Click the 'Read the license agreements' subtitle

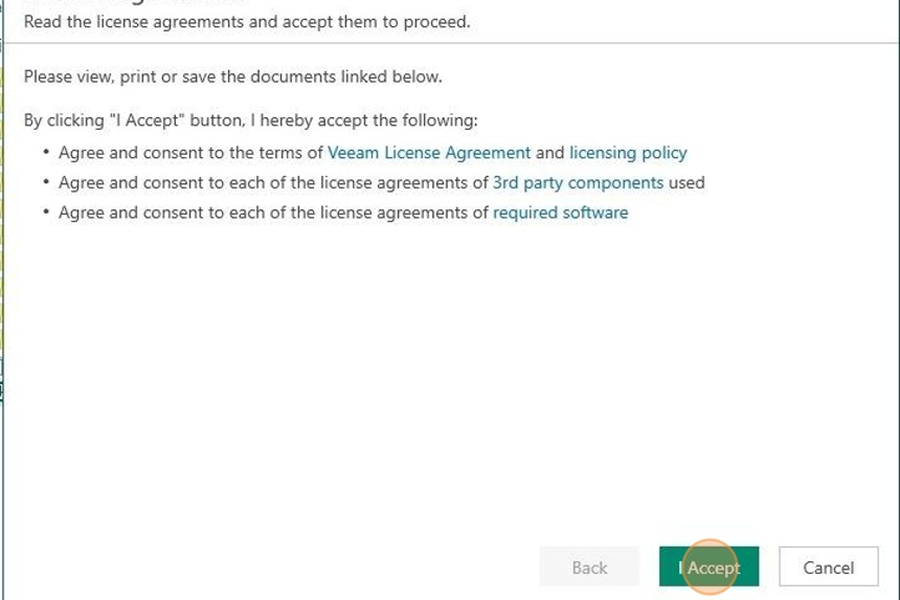pyautogui.click(x=247, y=22)
